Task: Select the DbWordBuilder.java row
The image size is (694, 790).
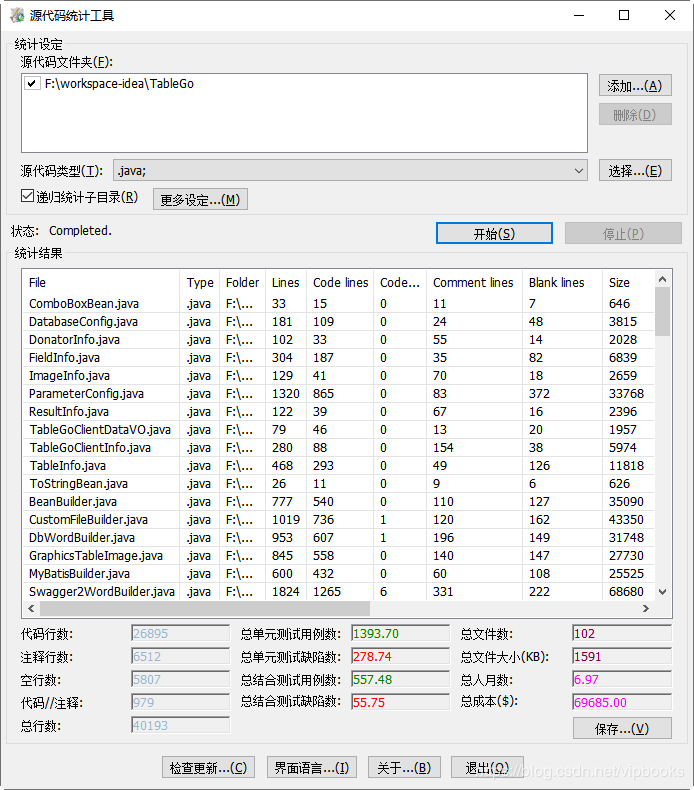Action: 338,538
